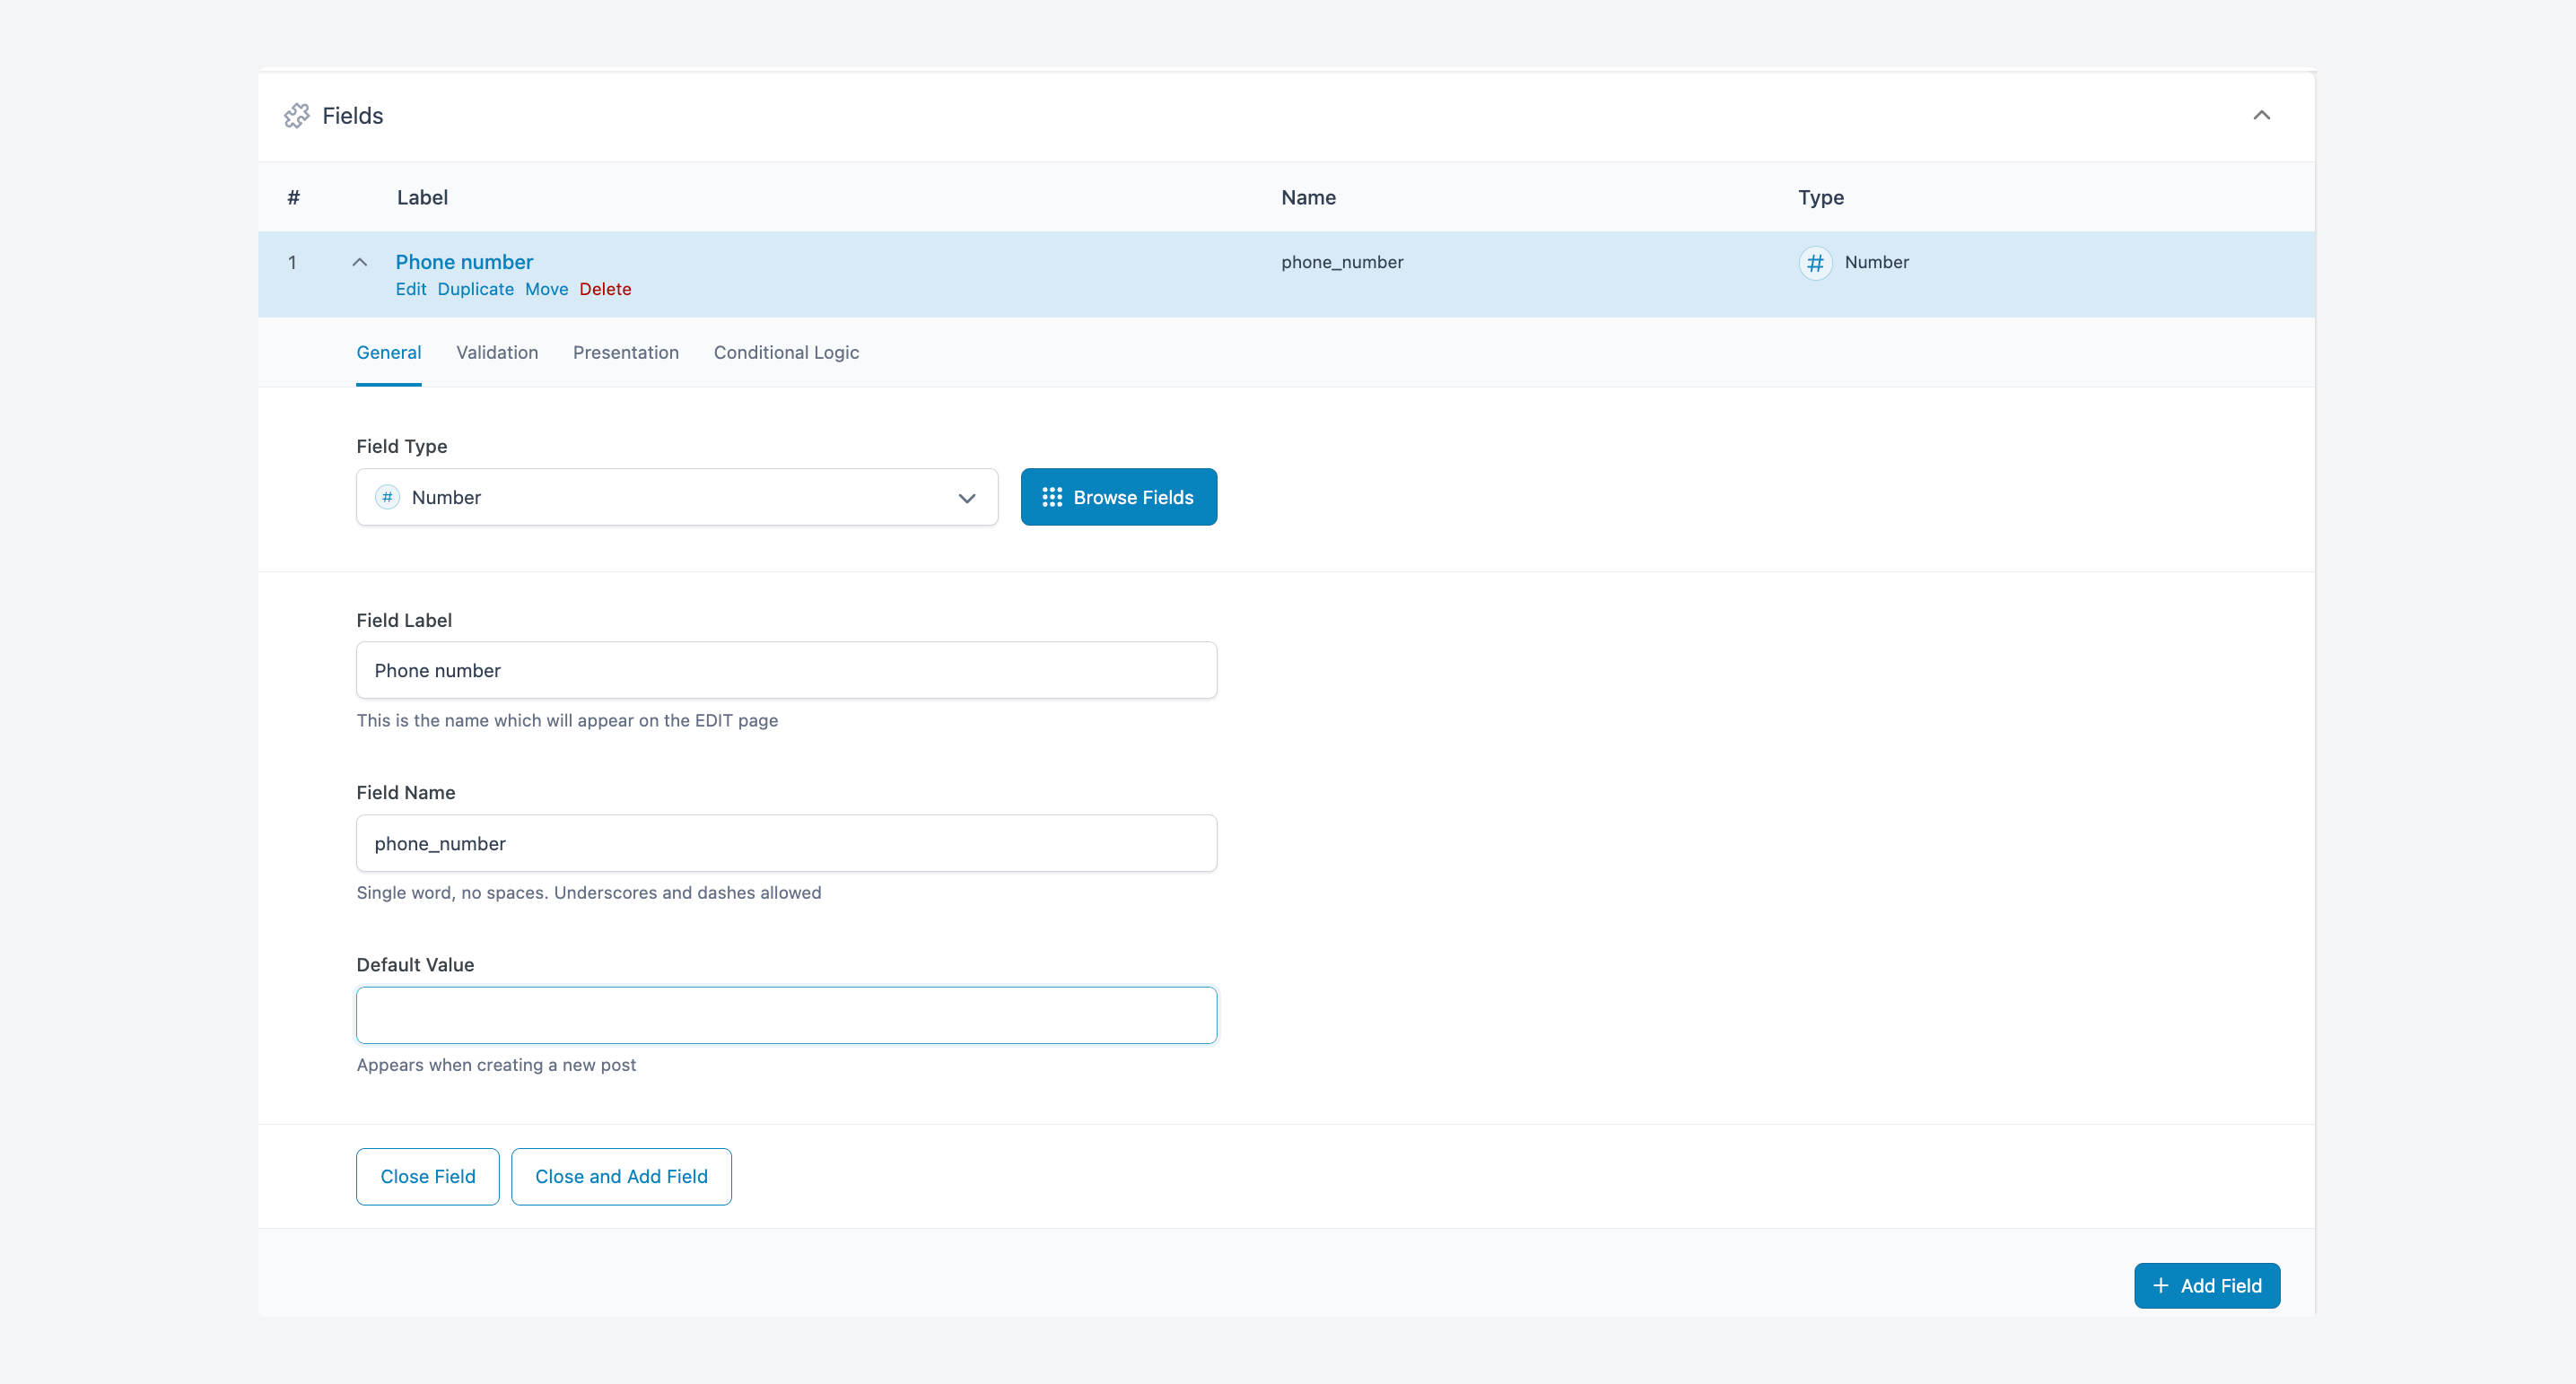2576x1384 pixels.
Task: Click the grid icon on Browse Fields
Action: click(1051, 497)
